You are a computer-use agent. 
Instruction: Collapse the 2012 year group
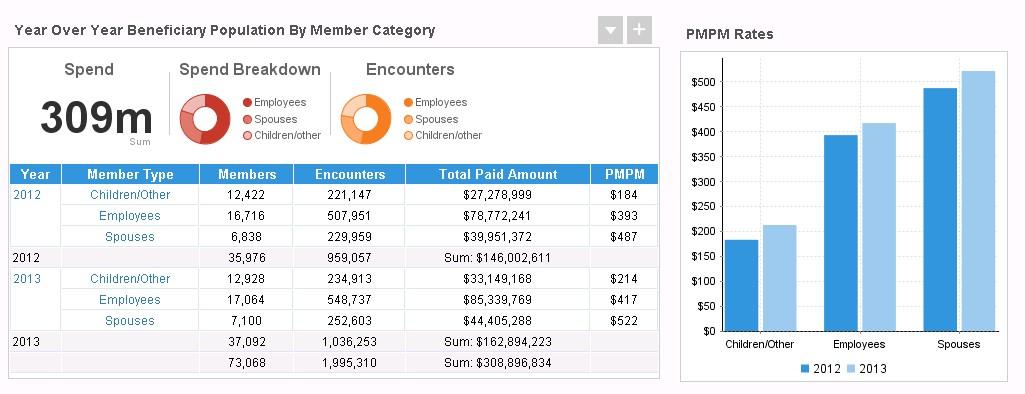point(27,195)
